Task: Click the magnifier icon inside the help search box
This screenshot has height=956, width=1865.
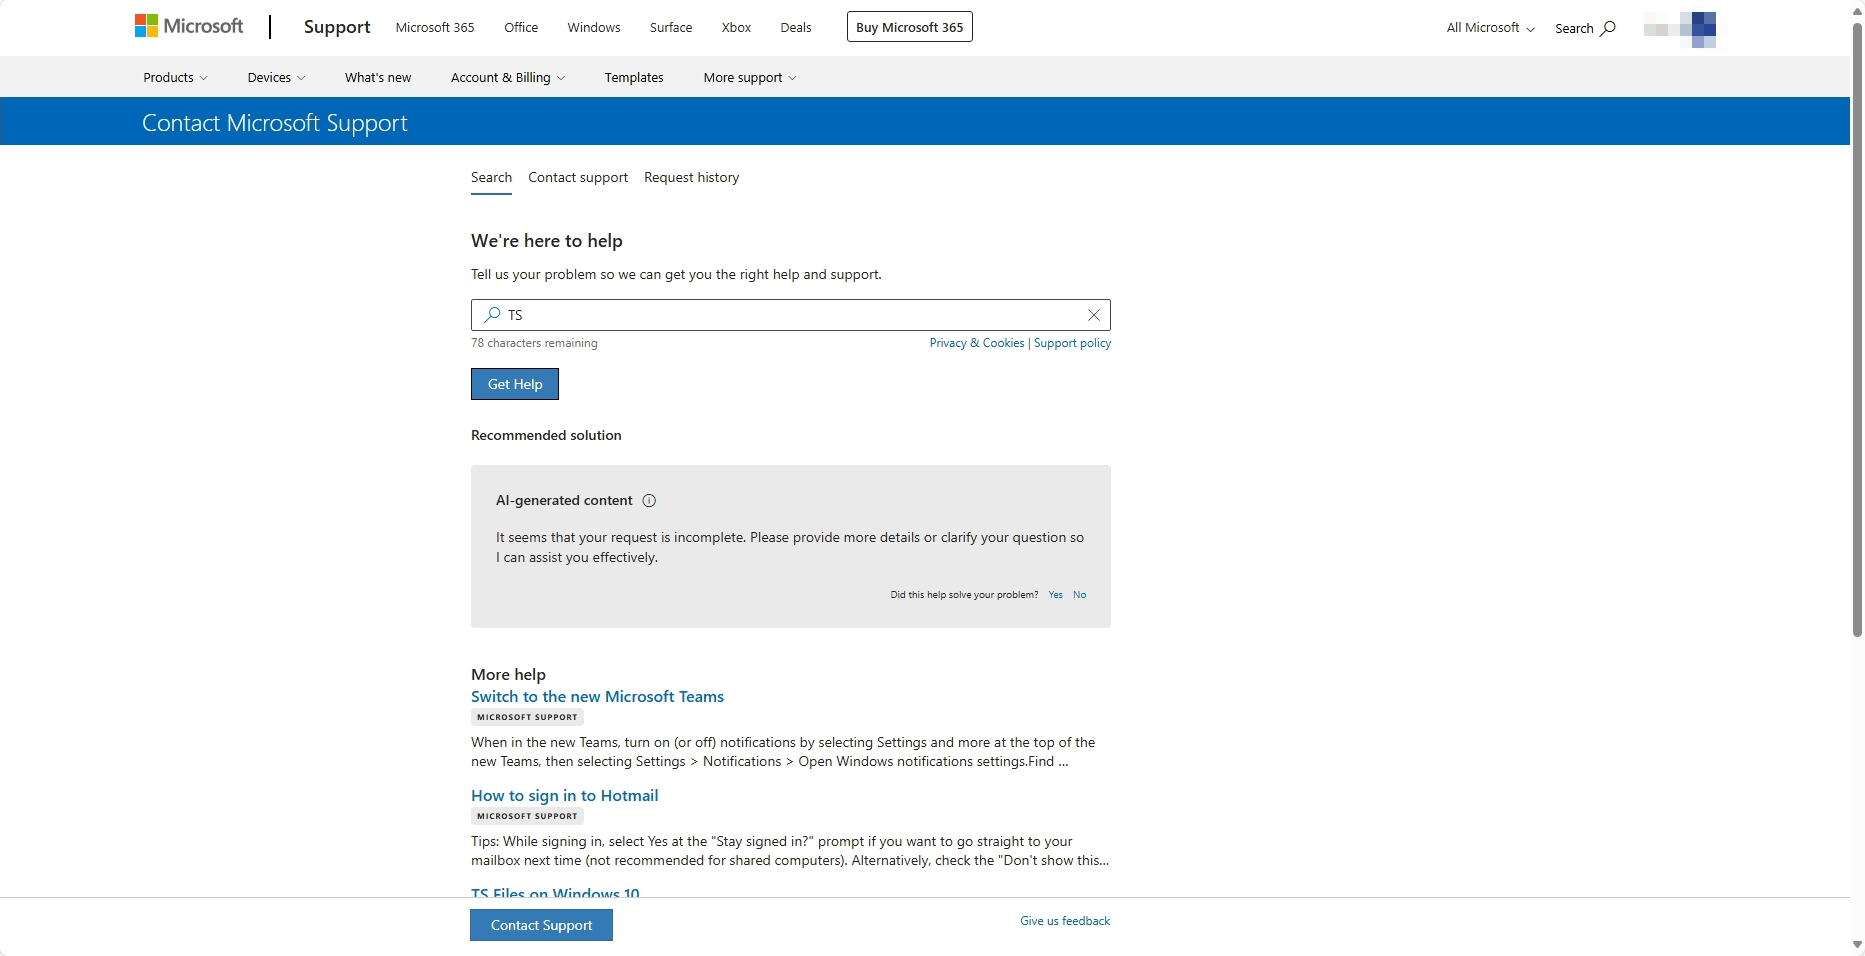Action: click(x=492, y=315)
